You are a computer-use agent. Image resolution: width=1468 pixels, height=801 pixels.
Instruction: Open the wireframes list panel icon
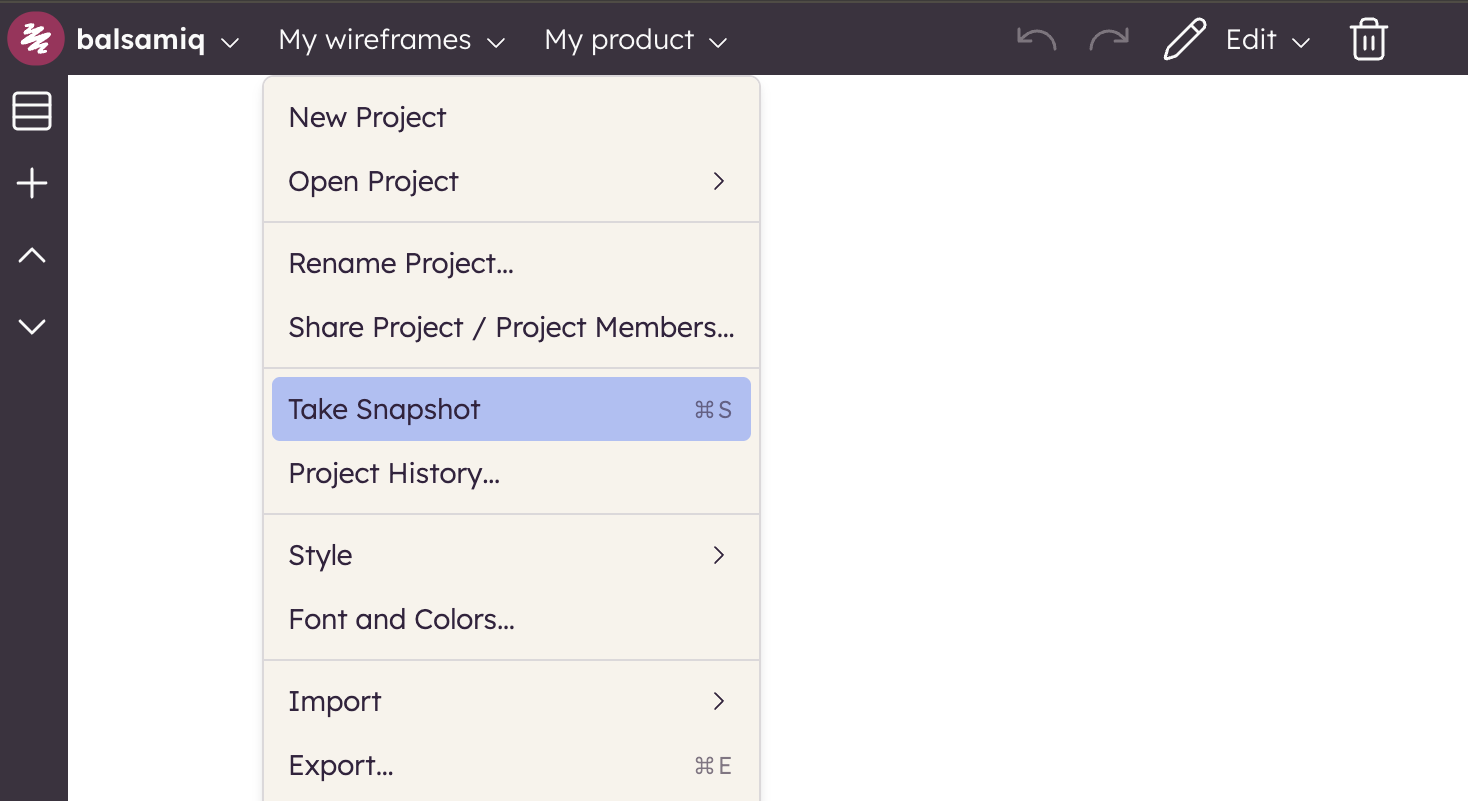[x=32, y=111]
